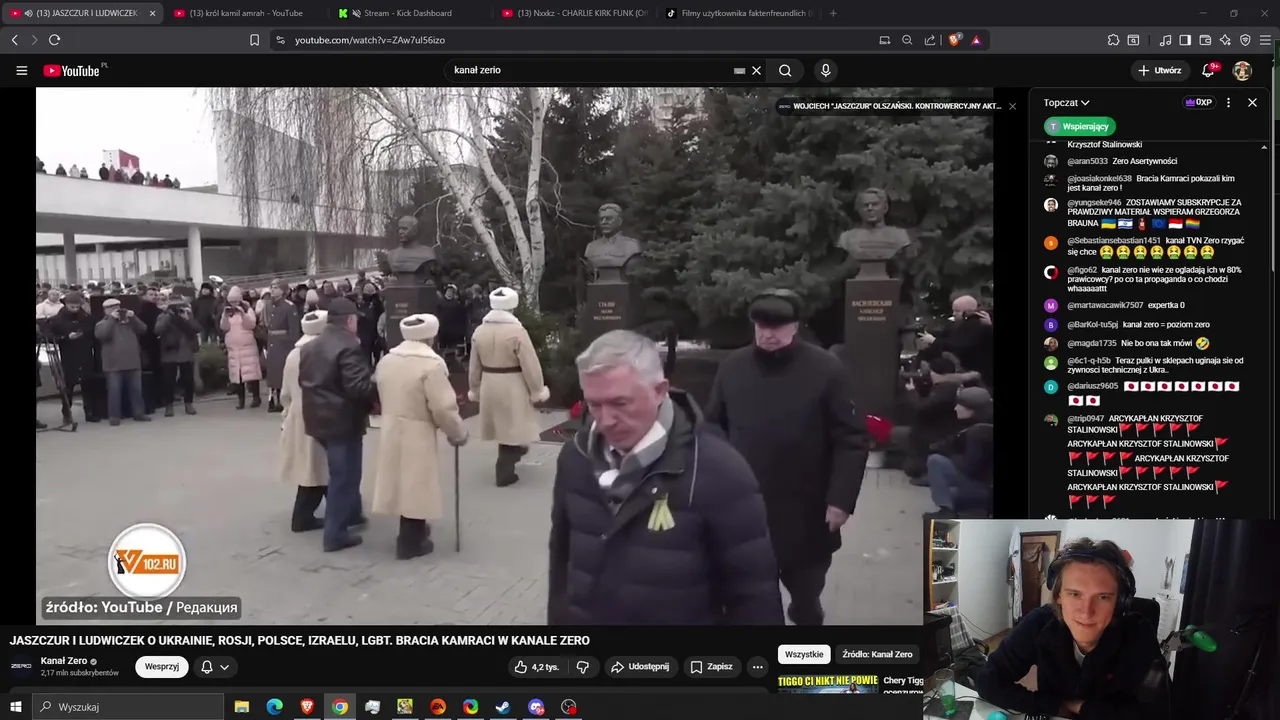Open Brave browser from taskbar
Screen dimensions: 1280x720
pos(307,707)
